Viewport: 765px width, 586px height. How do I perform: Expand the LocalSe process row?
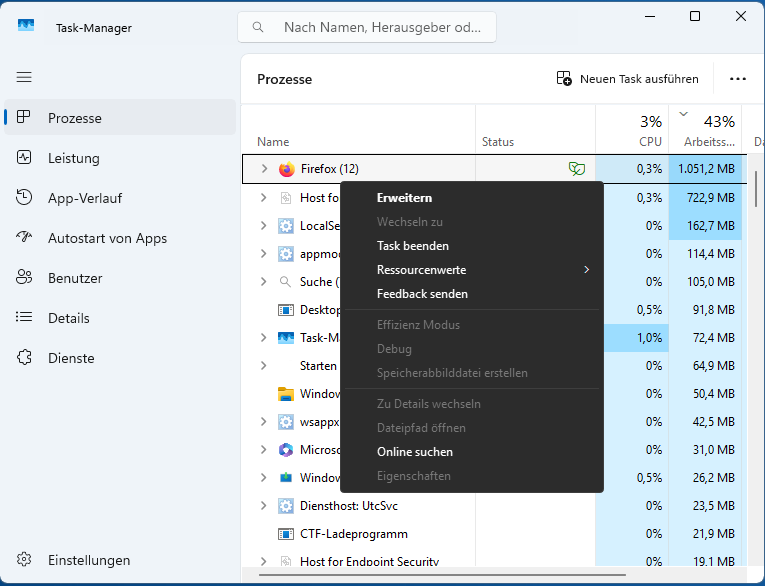pos(263,226)
